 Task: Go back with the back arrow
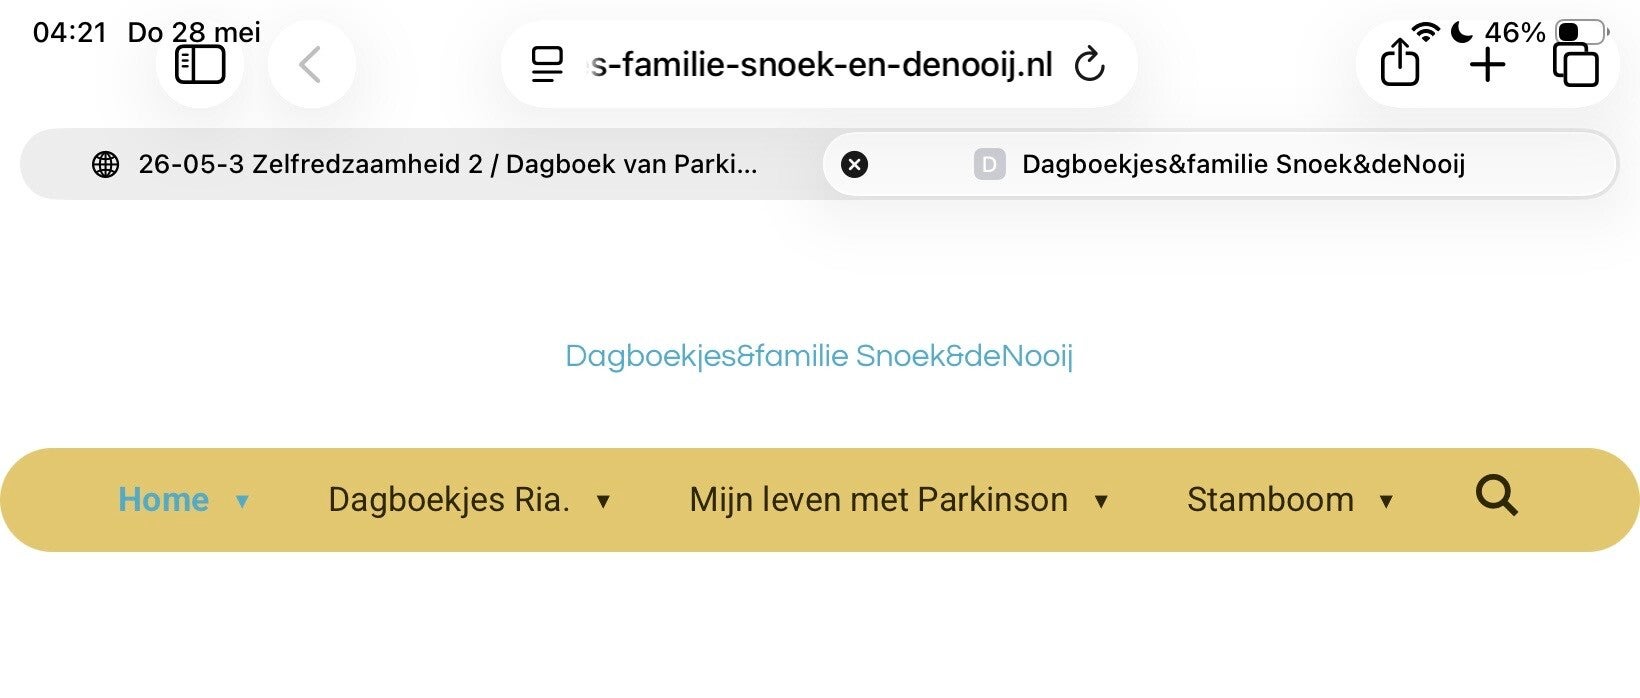[310, 65]
